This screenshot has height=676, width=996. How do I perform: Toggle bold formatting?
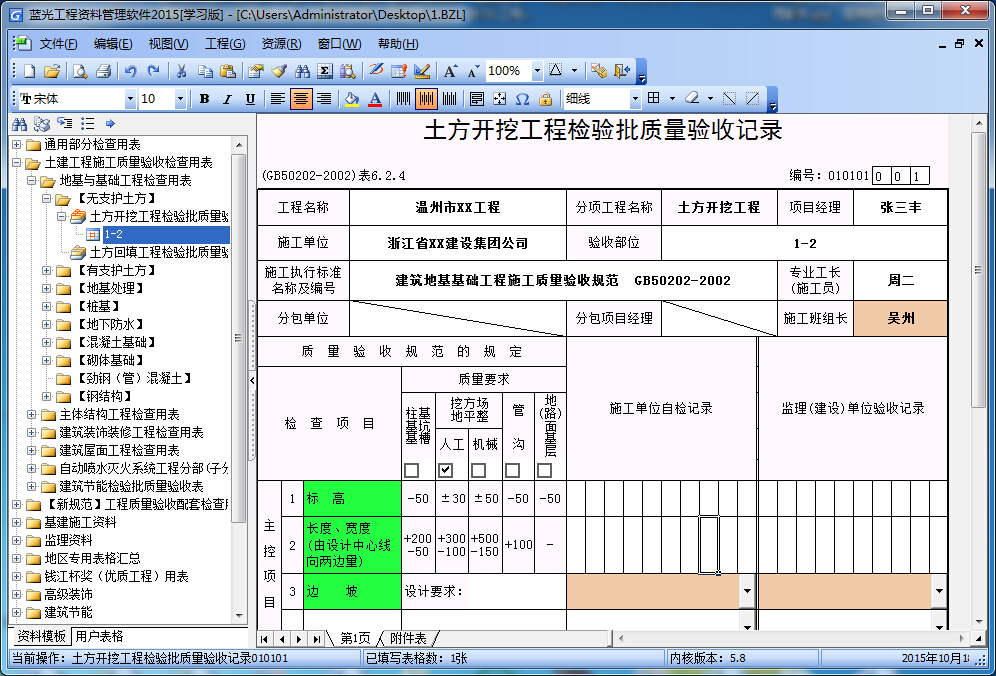pyautogui.click(x=204, y=99)
